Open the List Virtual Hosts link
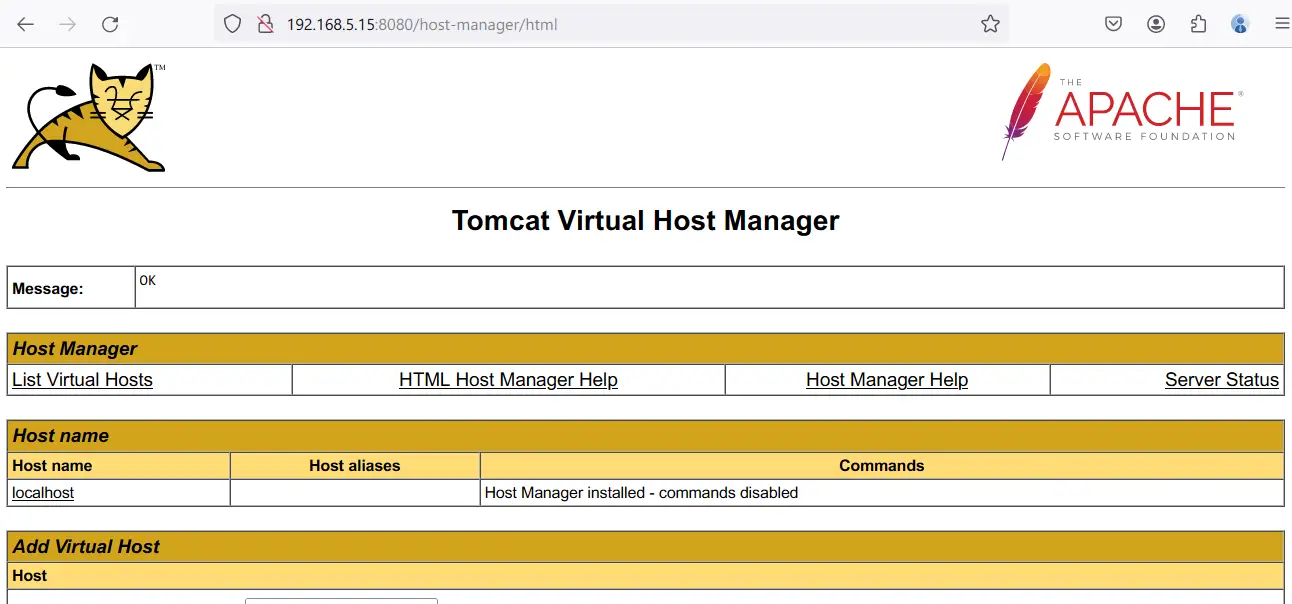The image size is (1292, 604). [82, 380]
